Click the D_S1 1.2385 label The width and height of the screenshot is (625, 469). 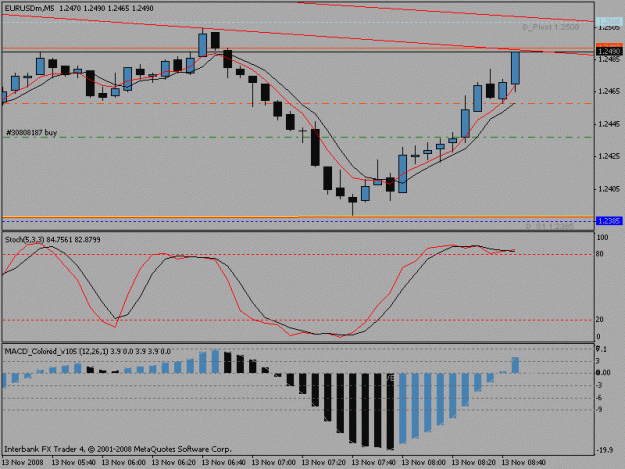point(550,226)
